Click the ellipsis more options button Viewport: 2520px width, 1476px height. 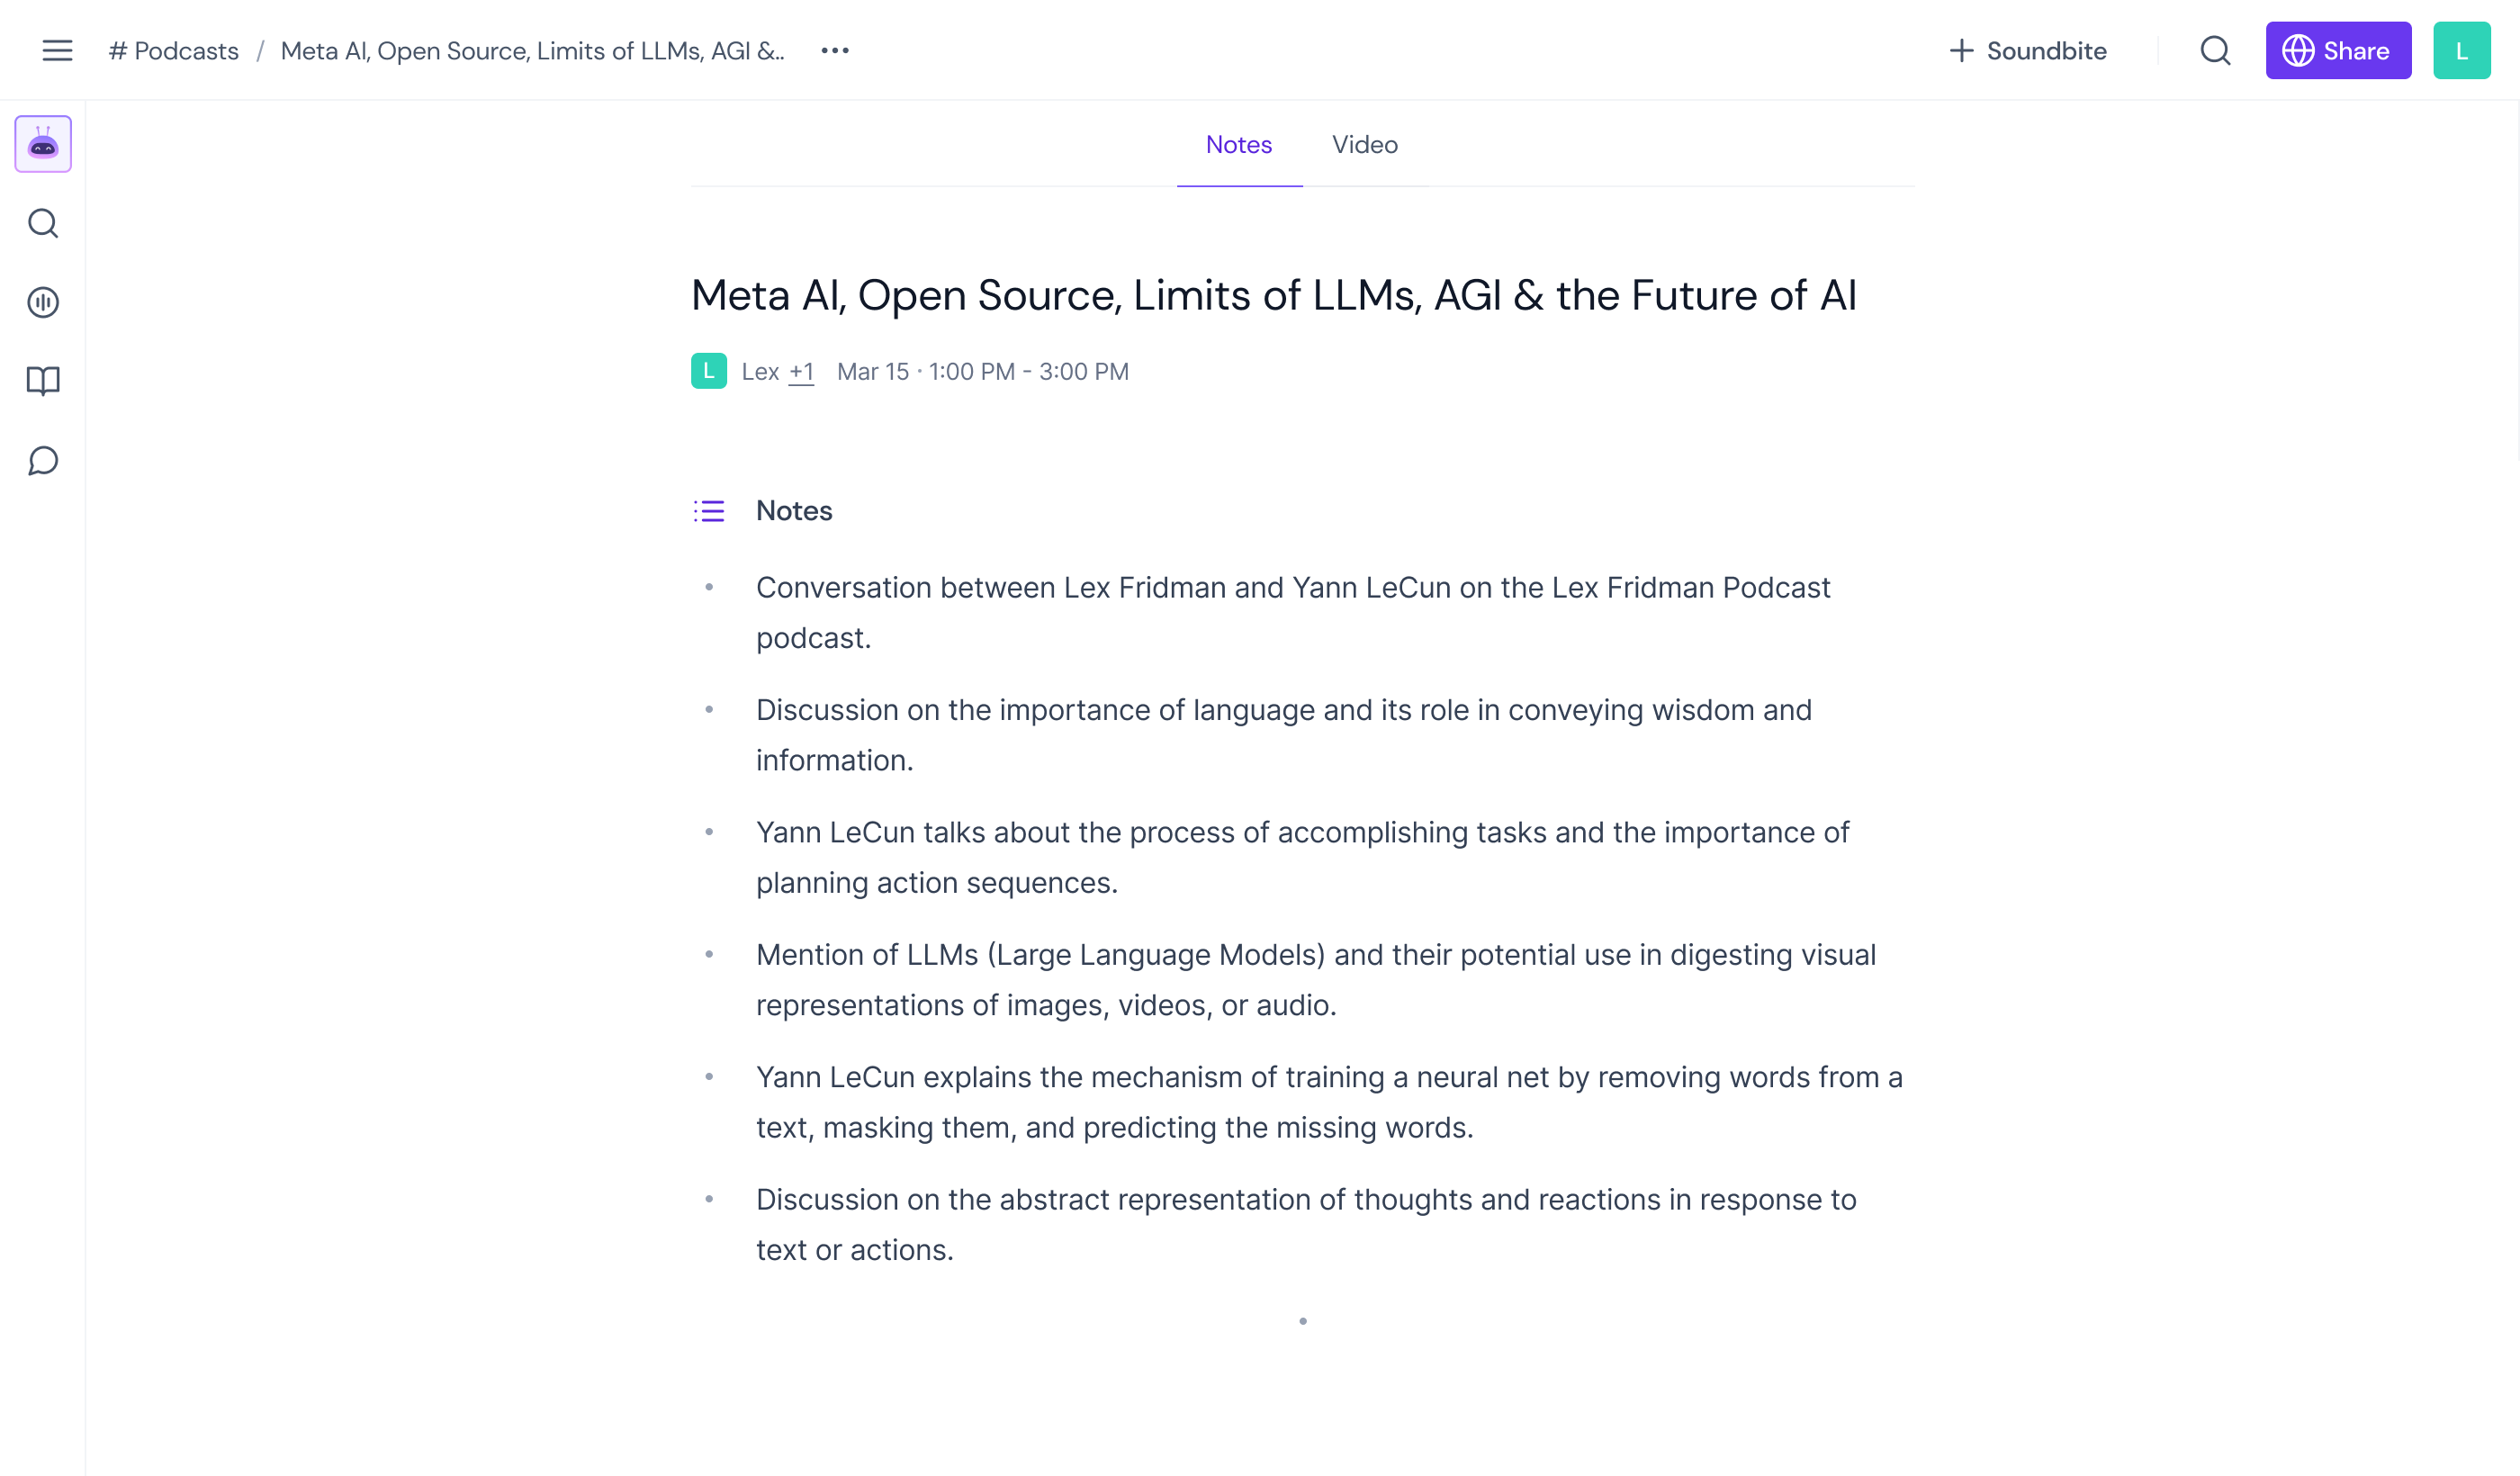coord(834,49)
